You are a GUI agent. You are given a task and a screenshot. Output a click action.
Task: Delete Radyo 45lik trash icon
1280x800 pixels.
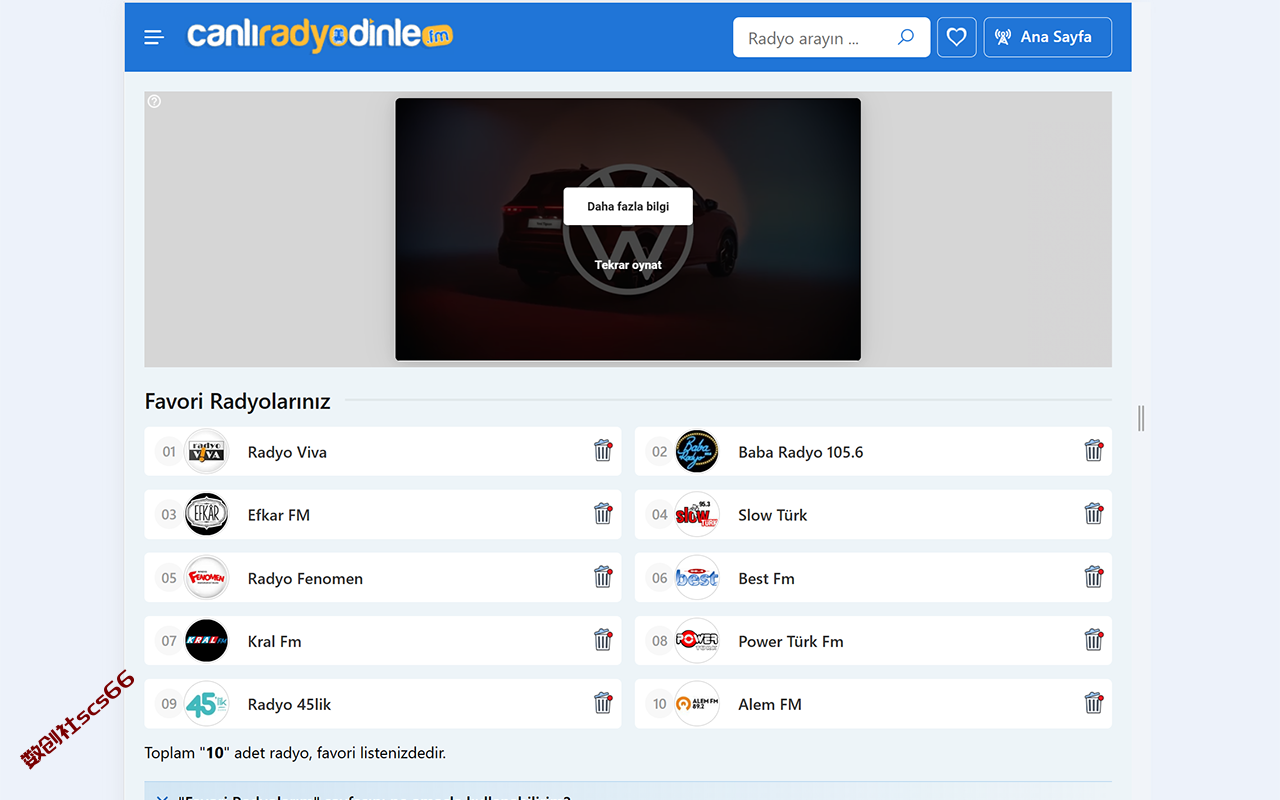pyautogui.click(x=603, y=703)
